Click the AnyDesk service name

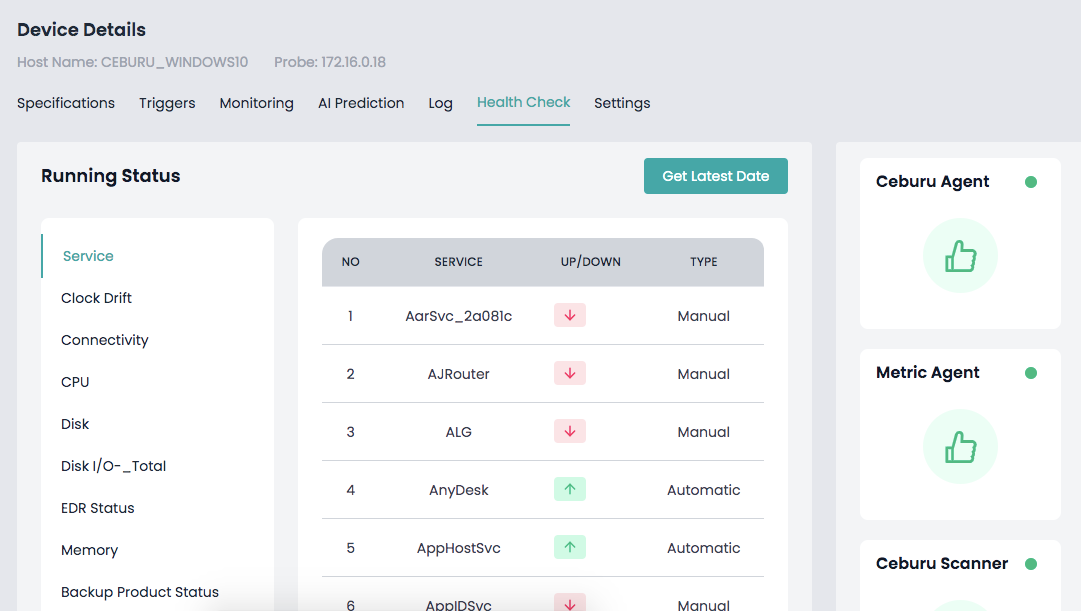pos(458,490)
